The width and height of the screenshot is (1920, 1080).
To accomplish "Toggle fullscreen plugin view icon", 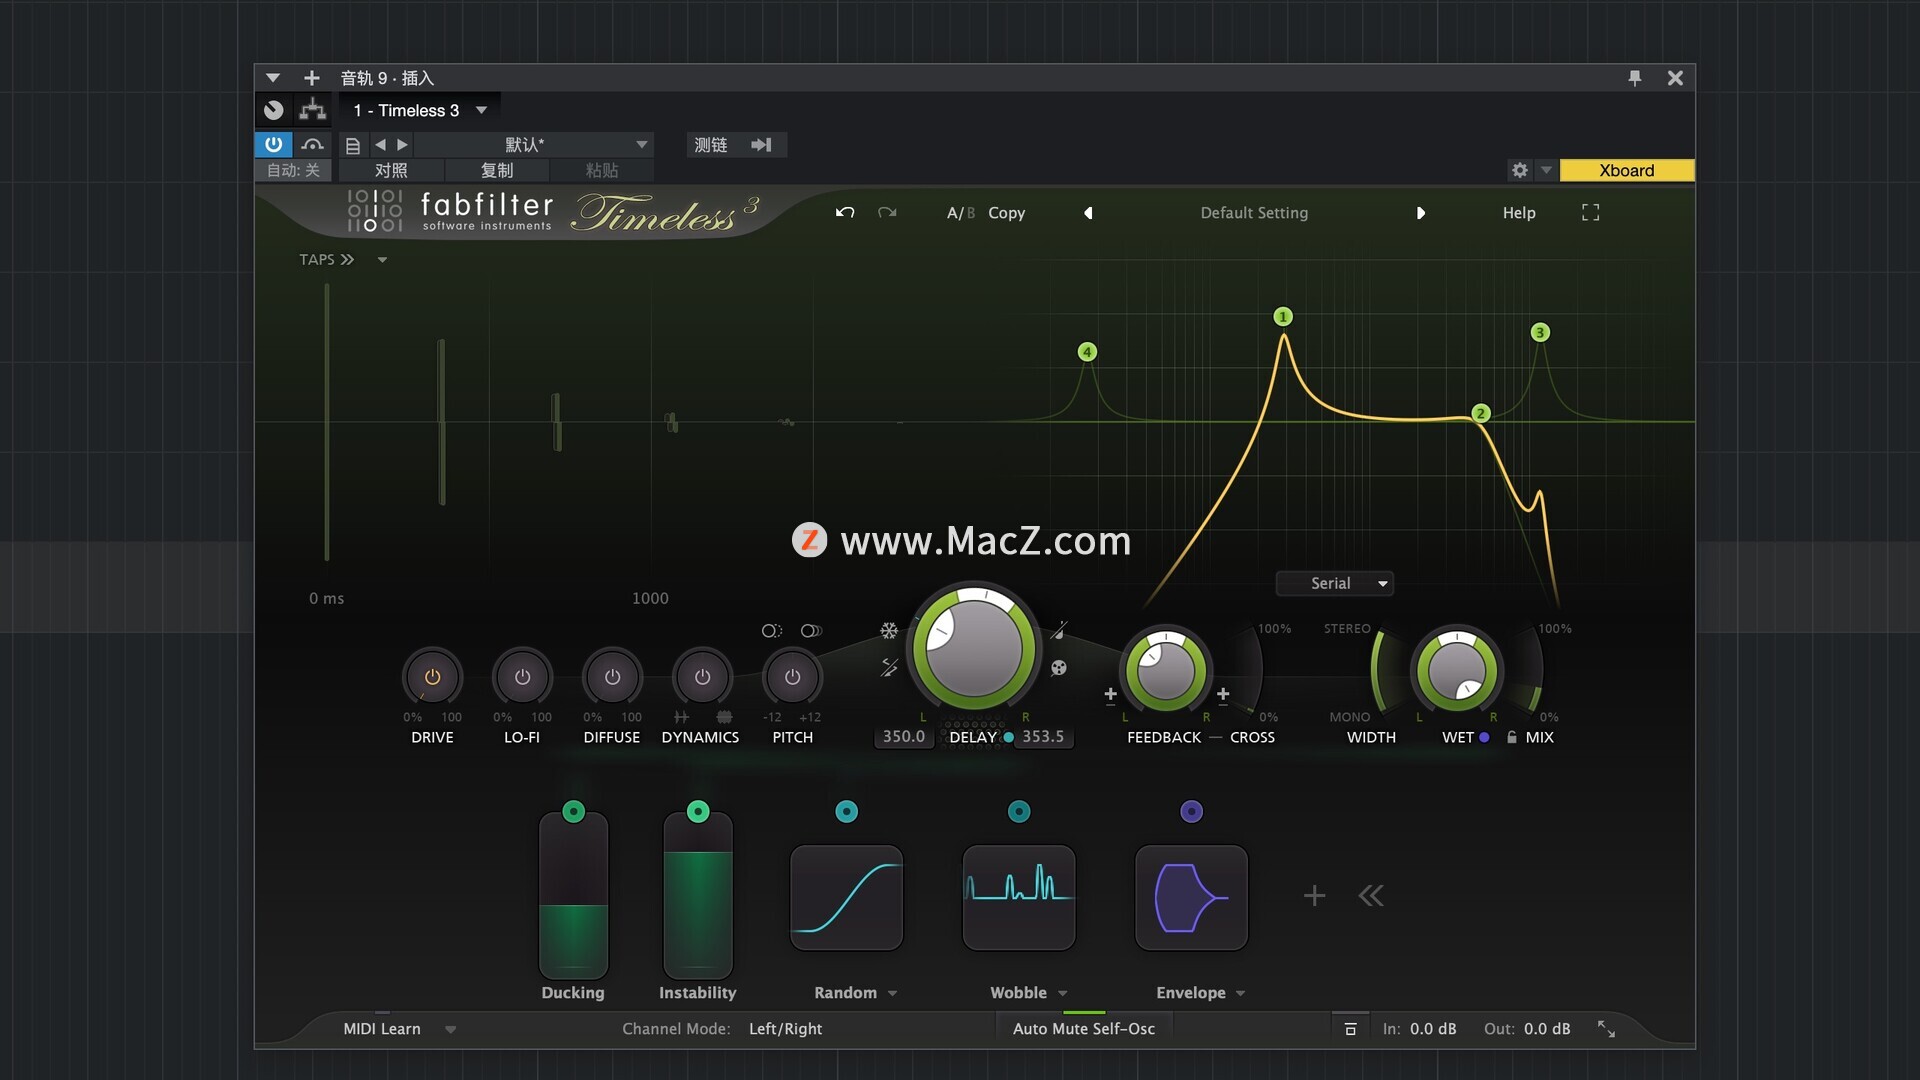I will (x=1590, y=212).
